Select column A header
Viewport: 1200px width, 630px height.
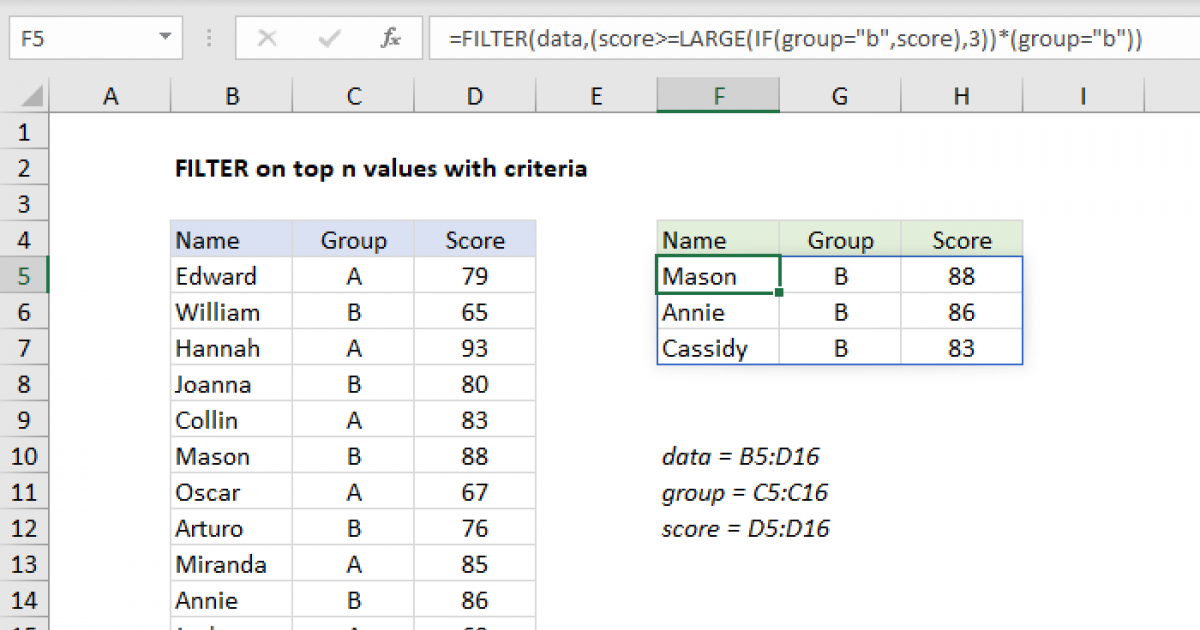(x=110, y=96)
